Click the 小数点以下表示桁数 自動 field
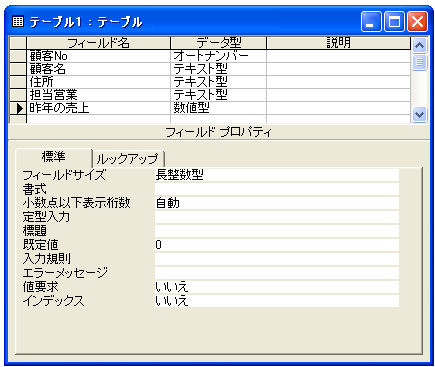This screenshot has width=435, height=367. tap(277, 203)
